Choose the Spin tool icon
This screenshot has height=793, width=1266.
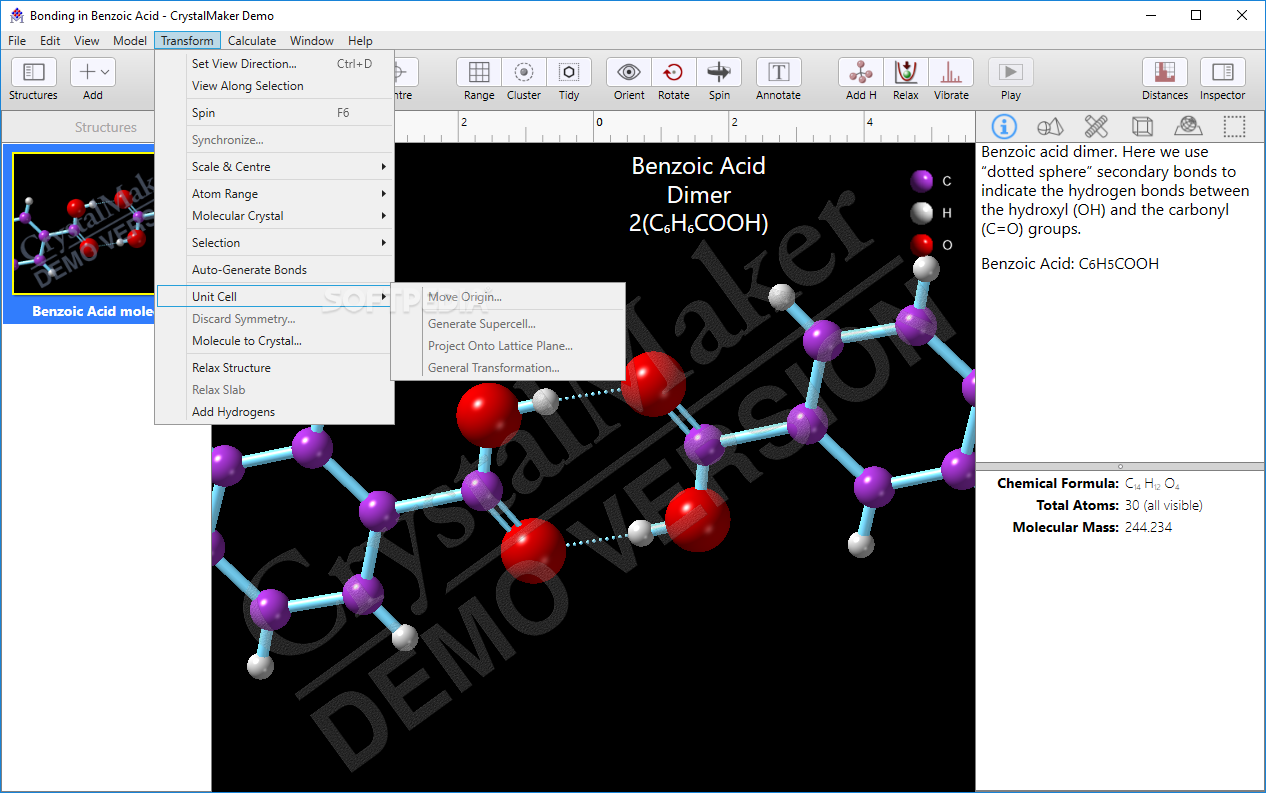tap(719, 72)
